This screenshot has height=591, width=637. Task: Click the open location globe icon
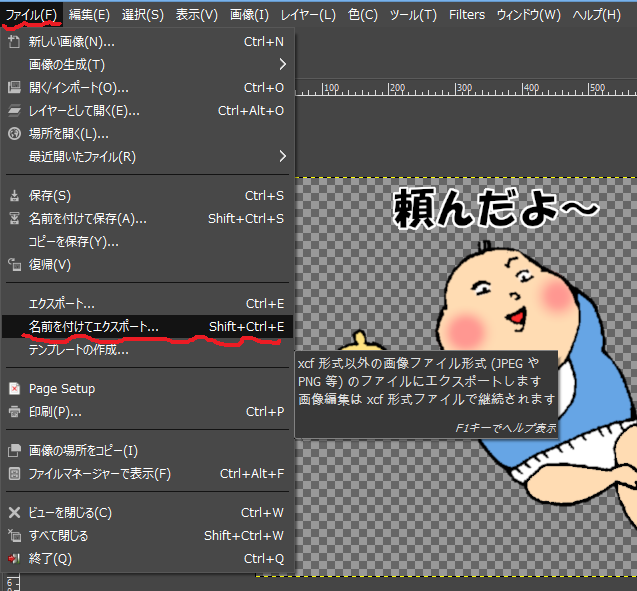tap(14, 134)
